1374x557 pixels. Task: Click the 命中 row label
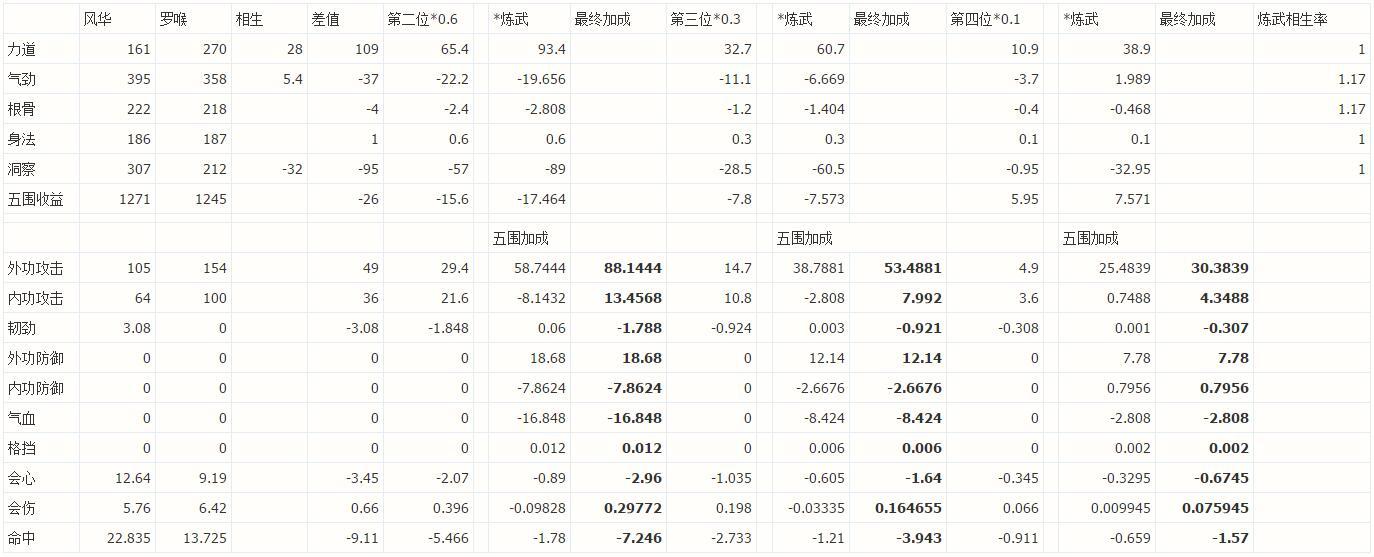[22, 538]
